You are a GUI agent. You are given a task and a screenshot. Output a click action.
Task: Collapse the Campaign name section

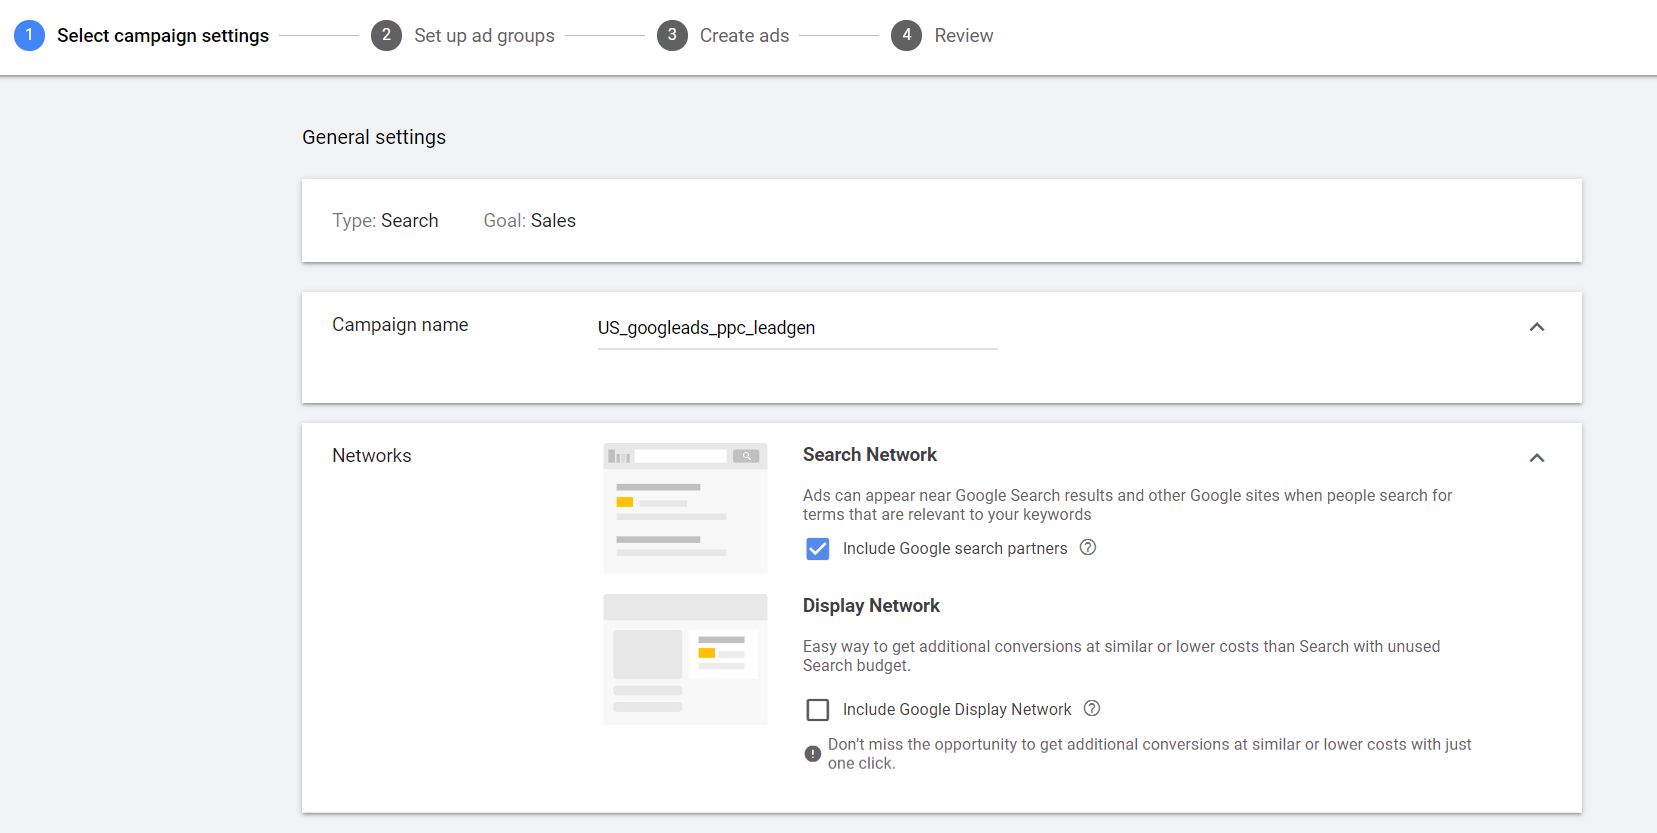tap(1537, 327)
